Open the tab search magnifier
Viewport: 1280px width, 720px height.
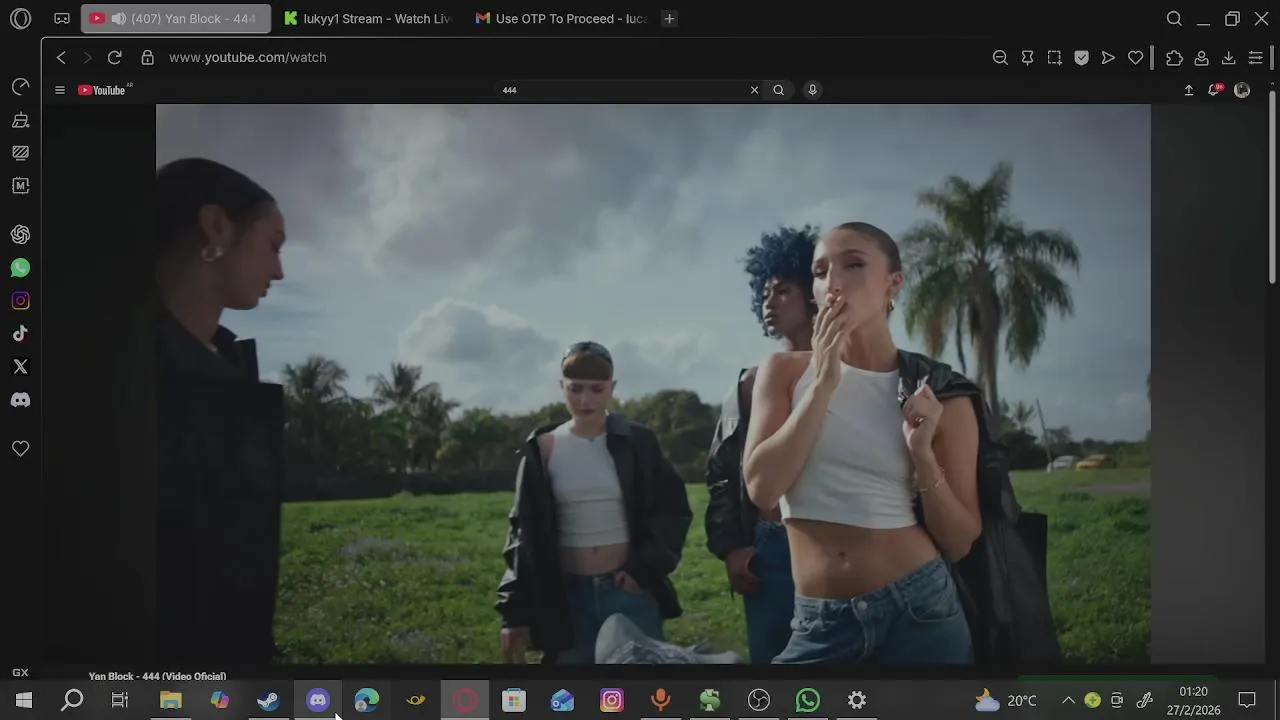pos(1175,19)
